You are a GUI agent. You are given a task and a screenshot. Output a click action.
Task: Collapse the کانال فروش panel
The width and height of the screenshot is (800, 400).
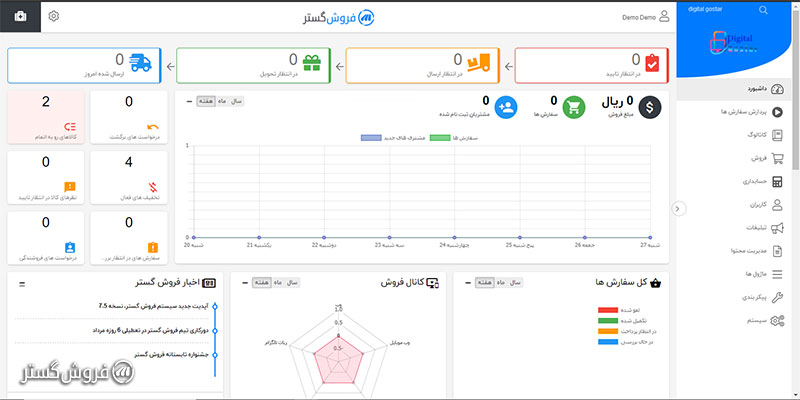pyautogui.click(x=245, y=282)
